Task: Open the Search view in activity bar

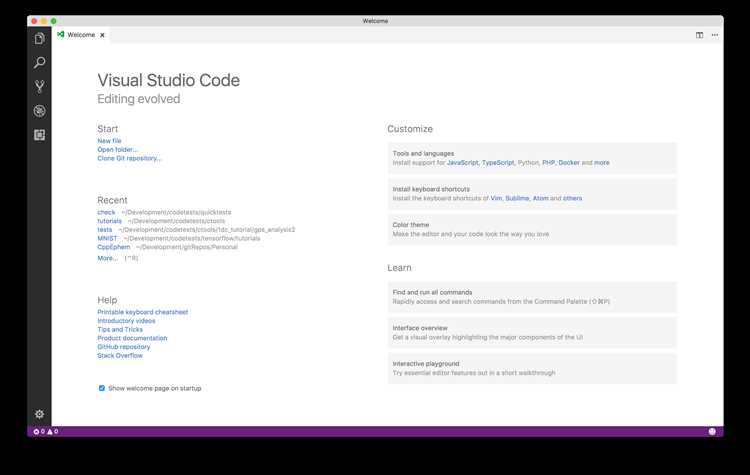Action: [x=40, y=62]
